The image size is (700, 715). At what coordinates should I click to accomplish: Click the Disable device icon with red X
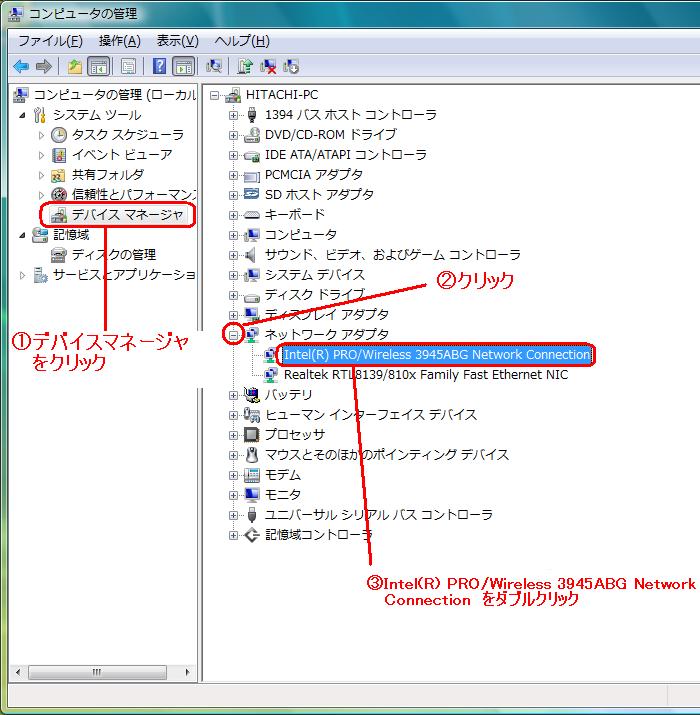coord(268,67)
